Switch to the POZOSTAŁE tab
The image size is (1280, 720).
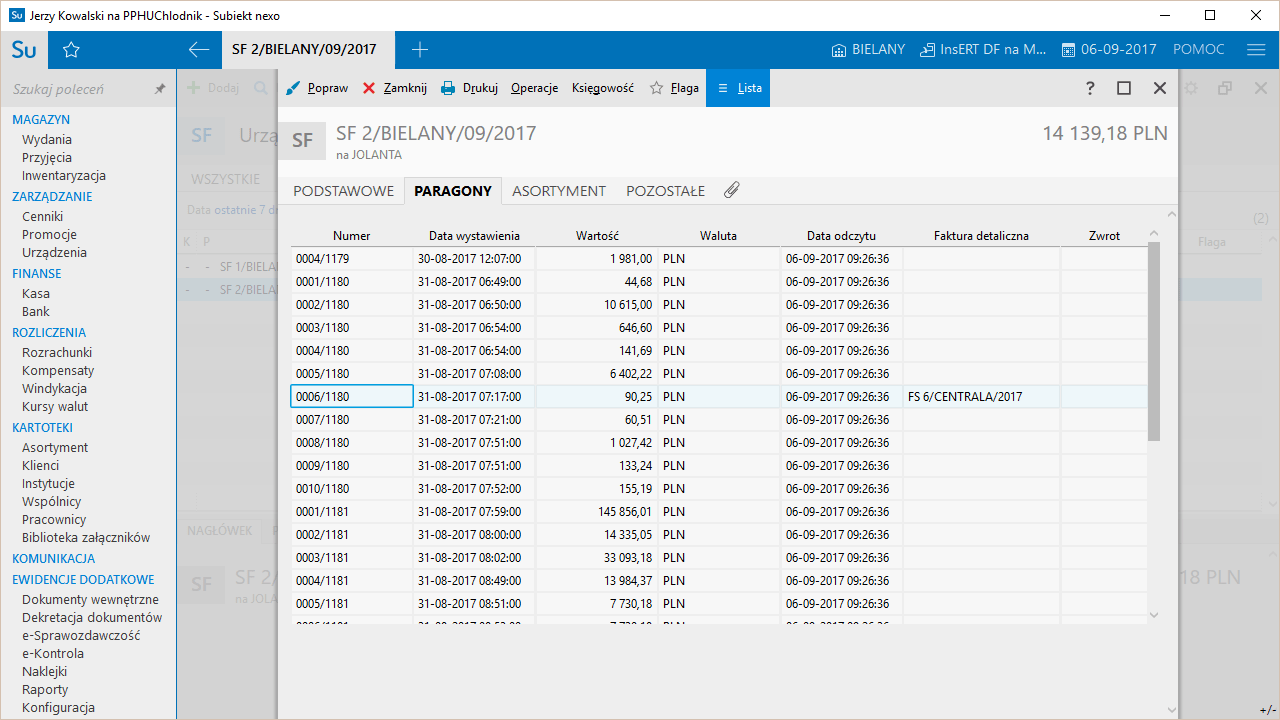tap(665, 191)
